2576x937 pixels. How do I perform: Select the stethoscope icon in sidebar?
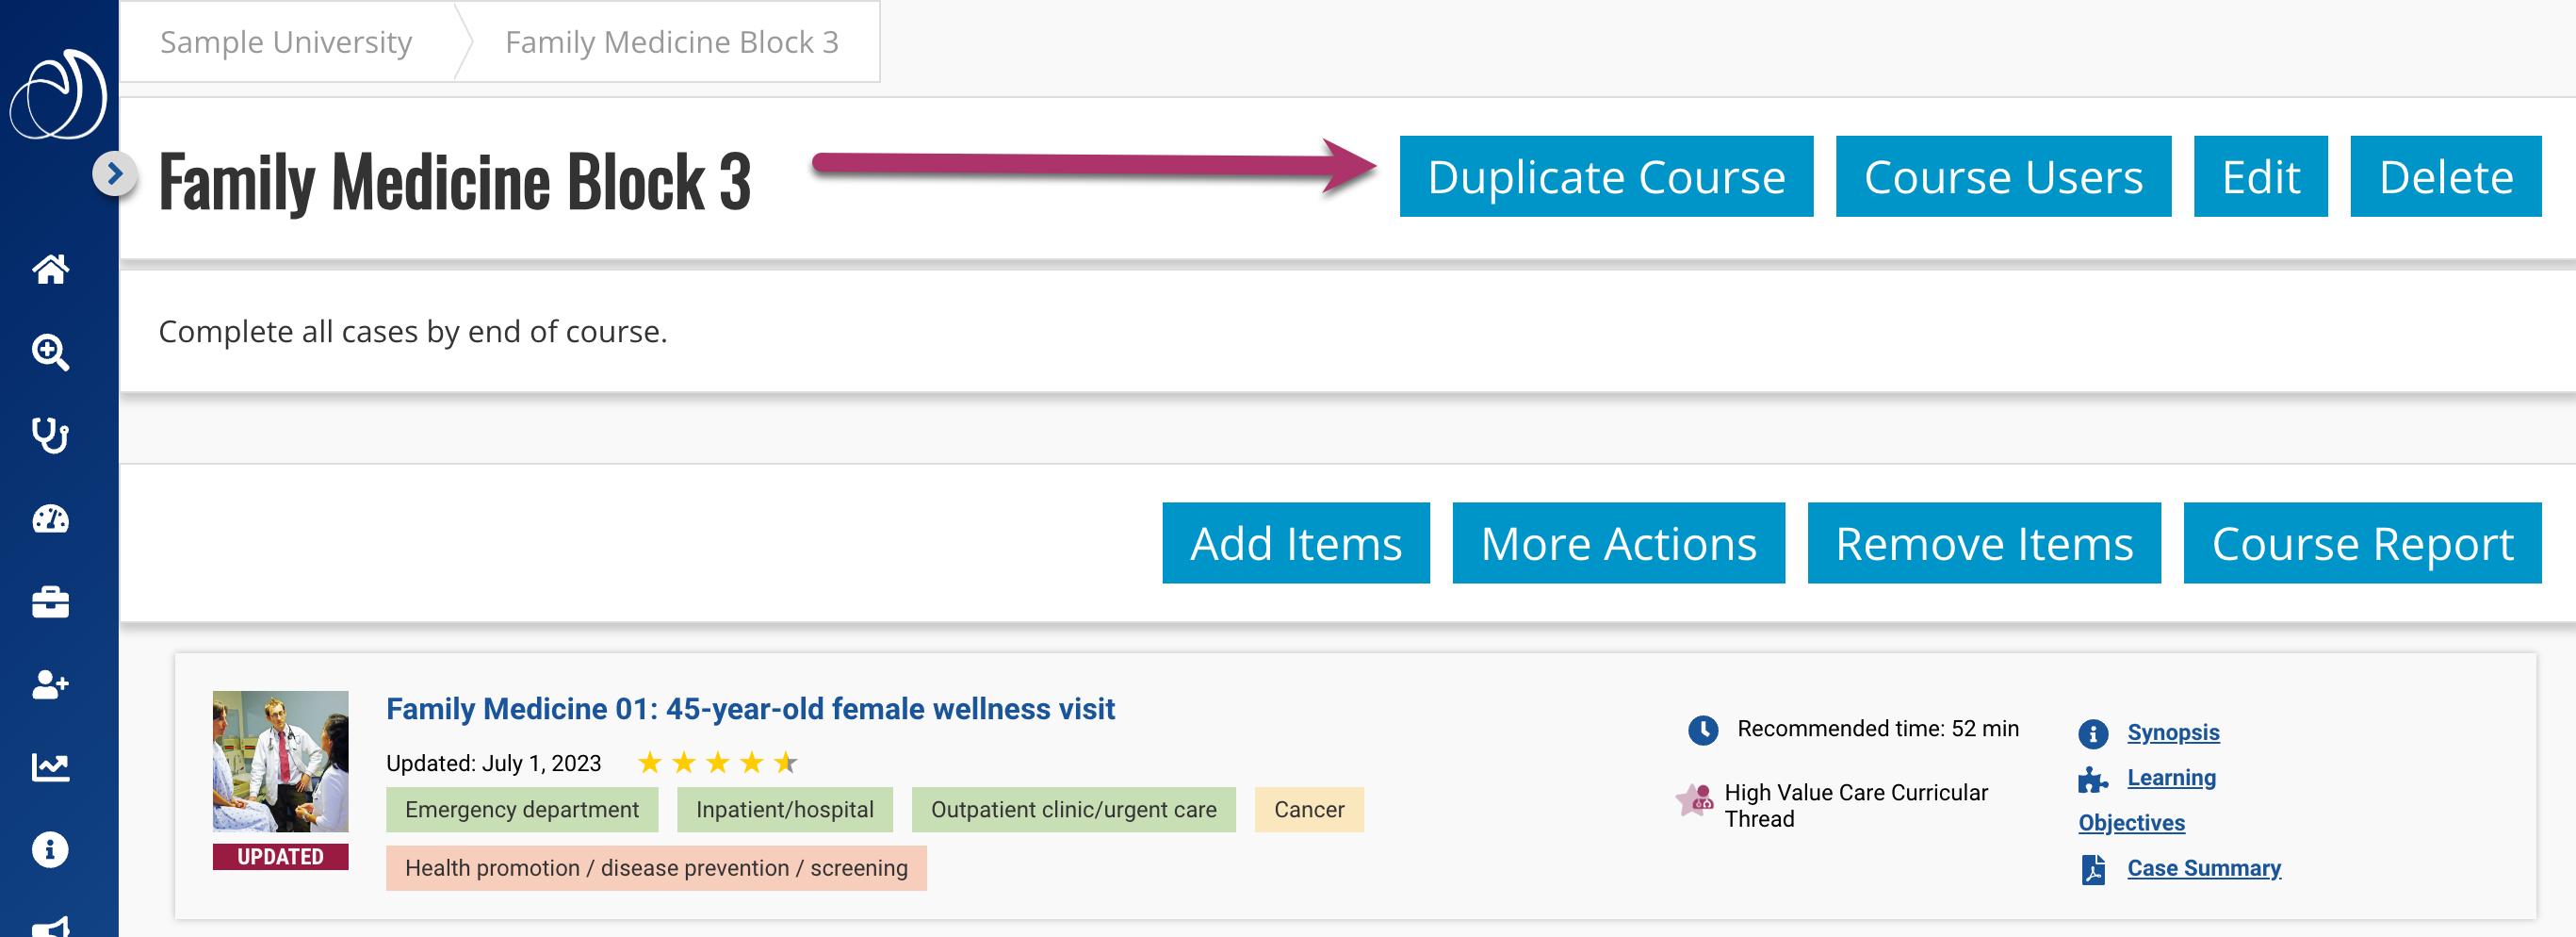click(x=50, y=435)
